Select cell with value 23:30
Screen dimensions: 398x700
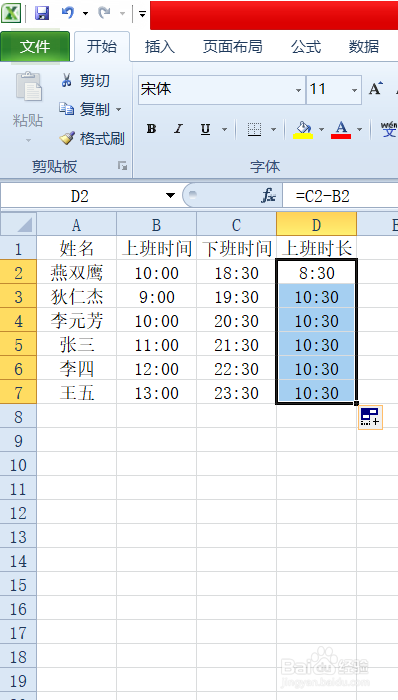[236, 393]
